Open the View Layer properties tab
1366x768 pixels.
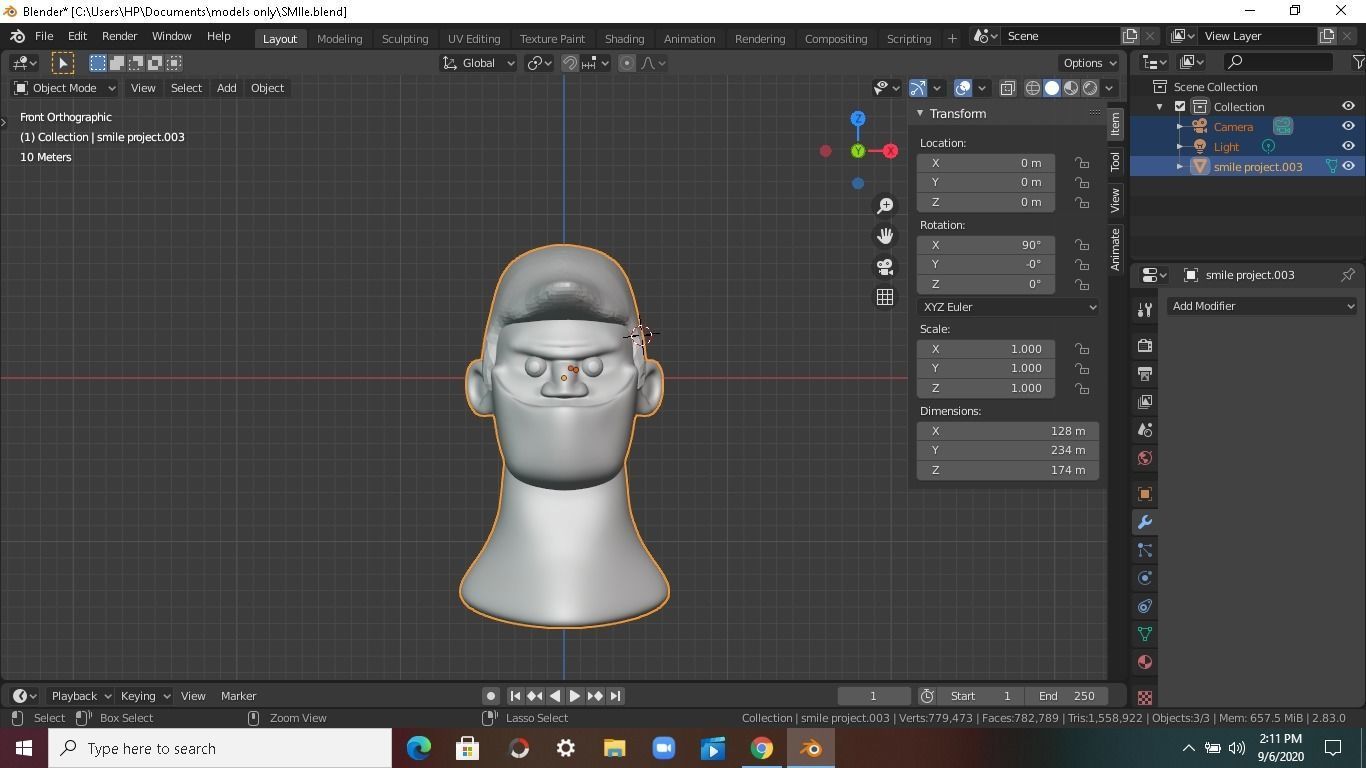pyautogui.click(x=1145, y=401)
